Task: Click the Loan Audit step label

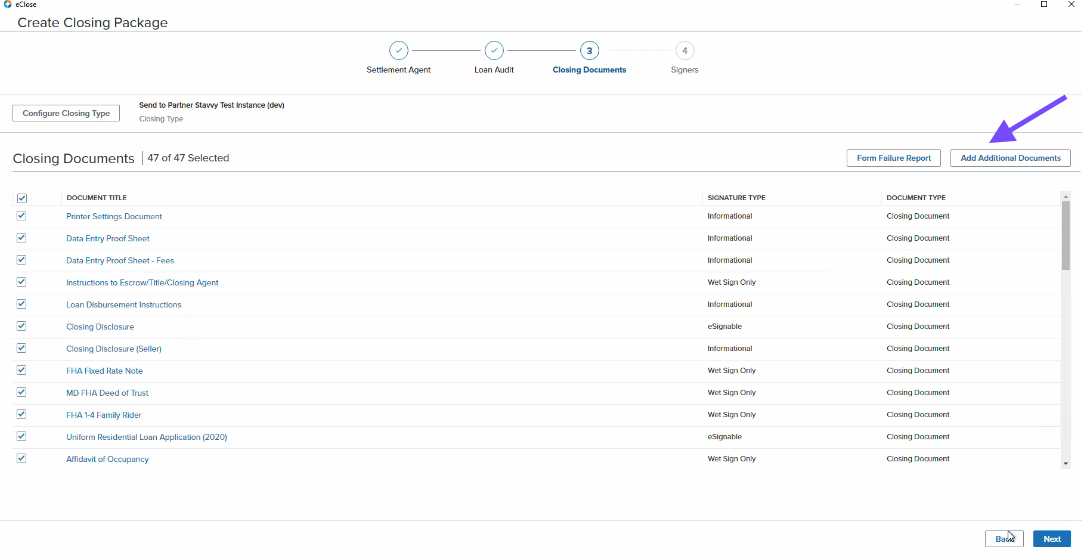Action: click(x=494, y=70)
